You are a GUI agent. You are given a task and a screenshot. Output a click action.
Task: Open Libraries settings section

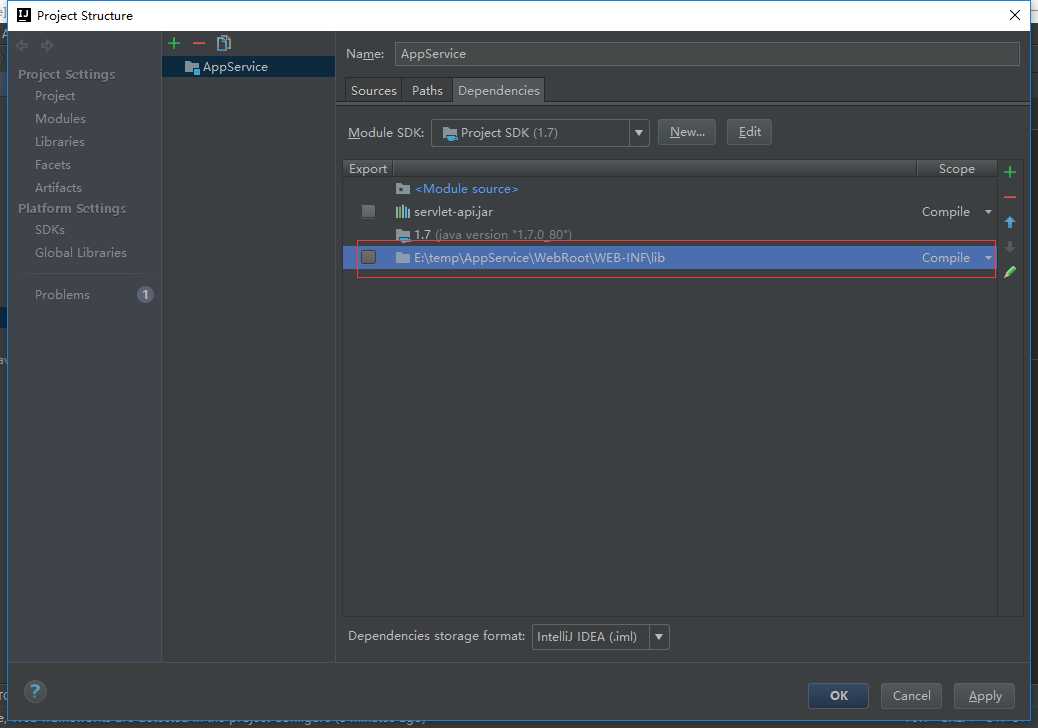coord(60,142)
